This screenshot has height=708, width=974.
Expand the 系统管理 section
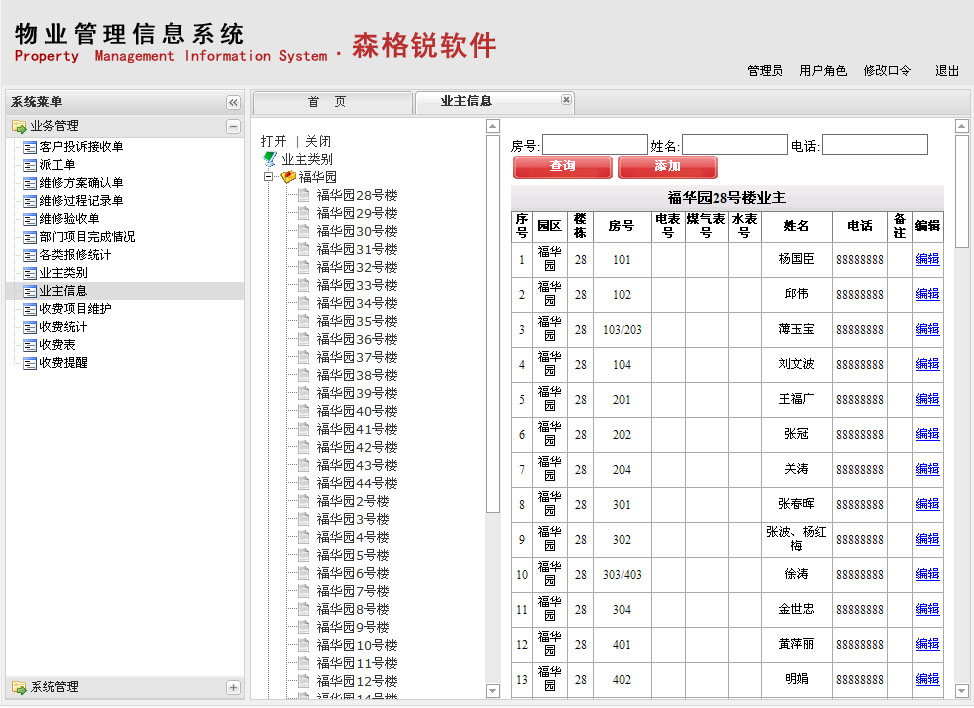(233, 688)
